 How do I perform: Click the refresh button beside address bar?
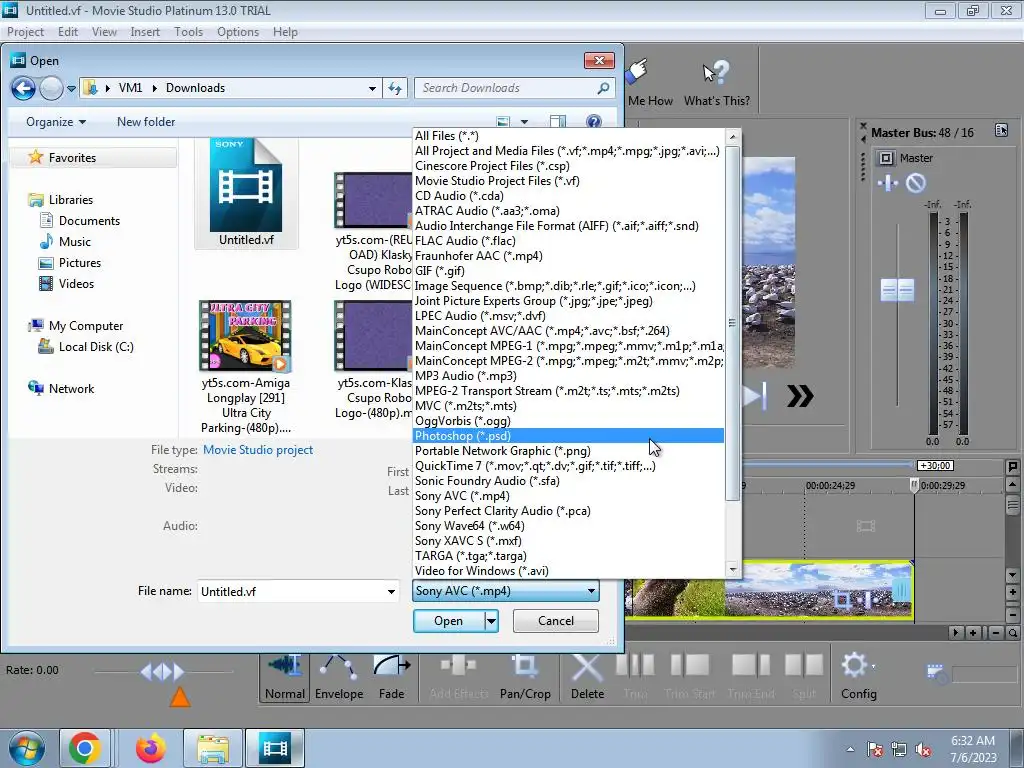pos(395,88)
